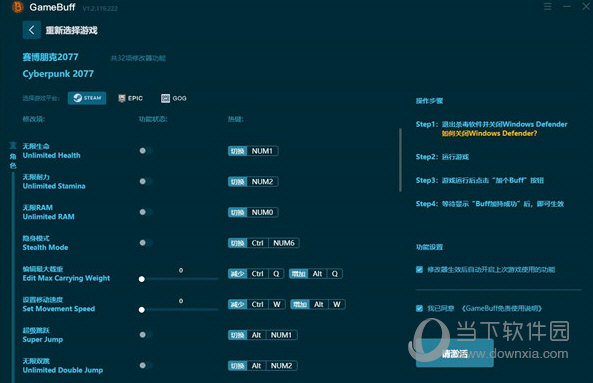Click the back arrow to reselect game

tap(32, 30)
